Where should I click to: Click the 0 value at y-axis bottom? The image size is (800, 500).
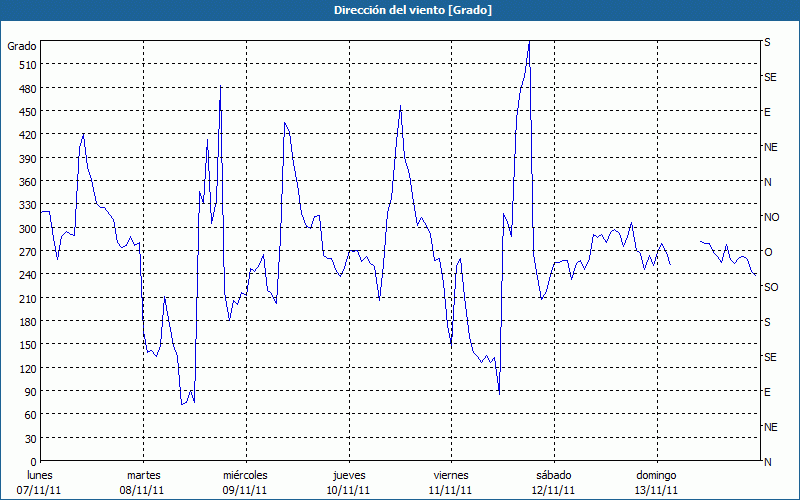pos(31,461)
